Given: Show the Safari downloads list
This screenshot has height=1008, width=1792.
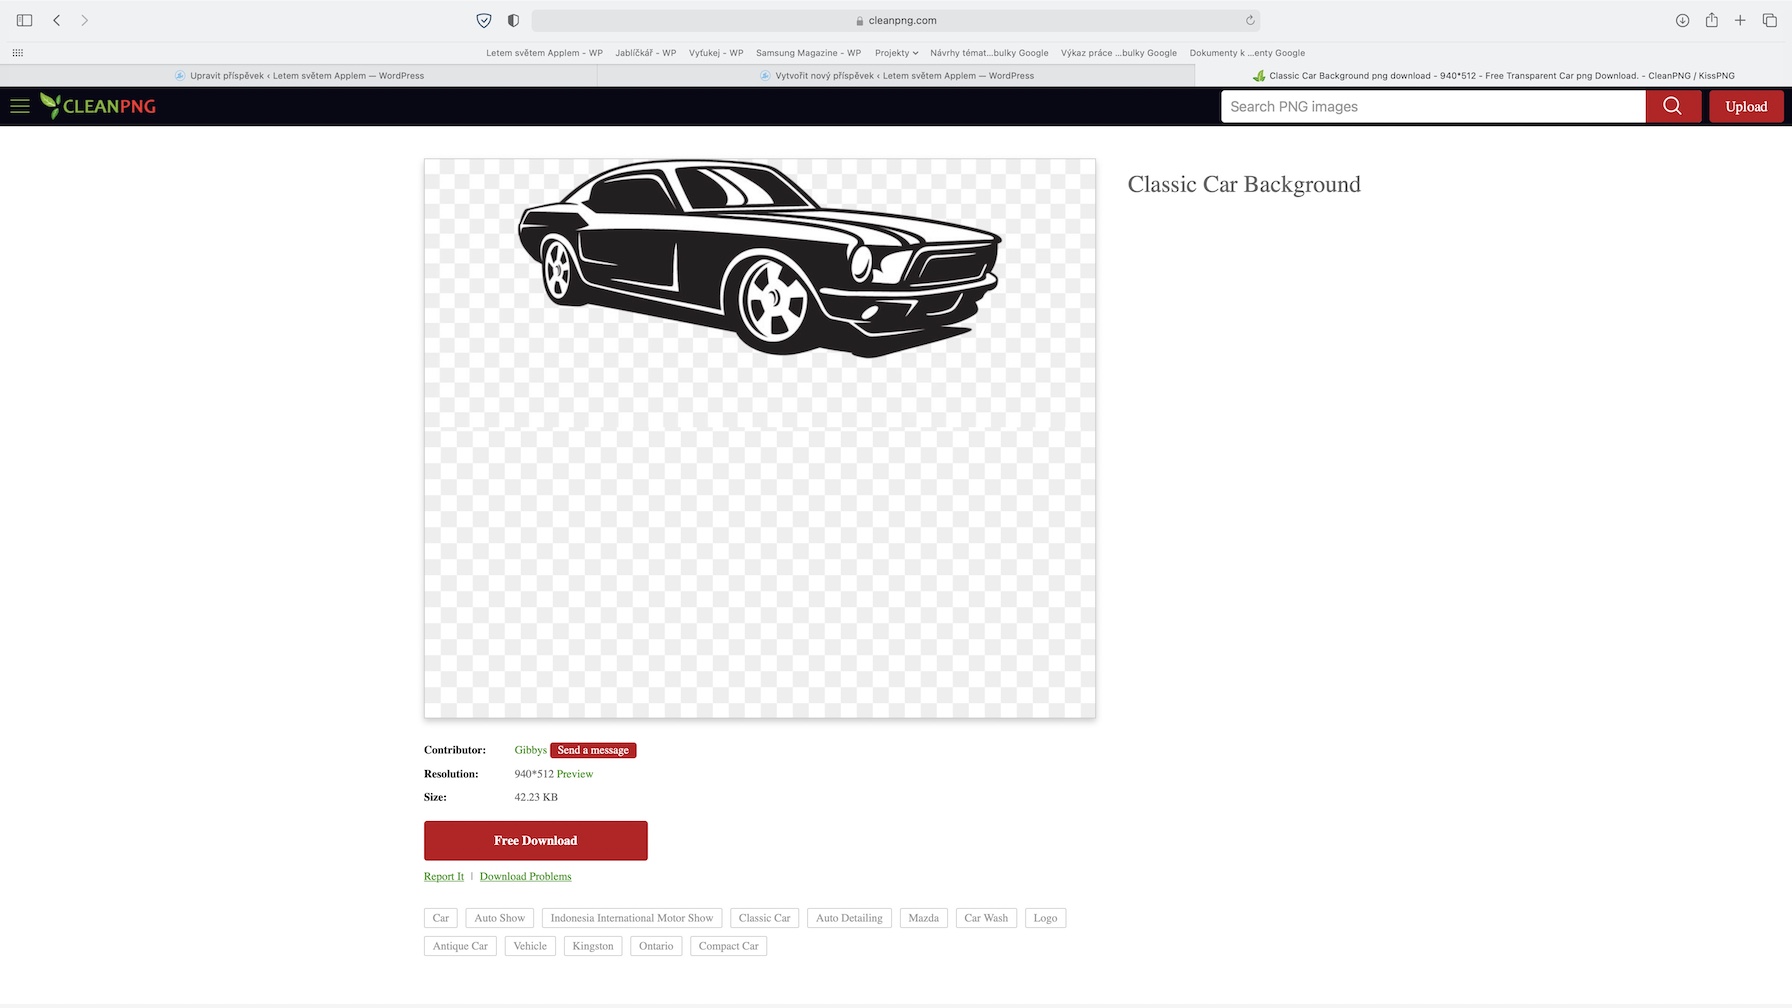Looking at the screenshot, I should click(x=1683, y=20).
